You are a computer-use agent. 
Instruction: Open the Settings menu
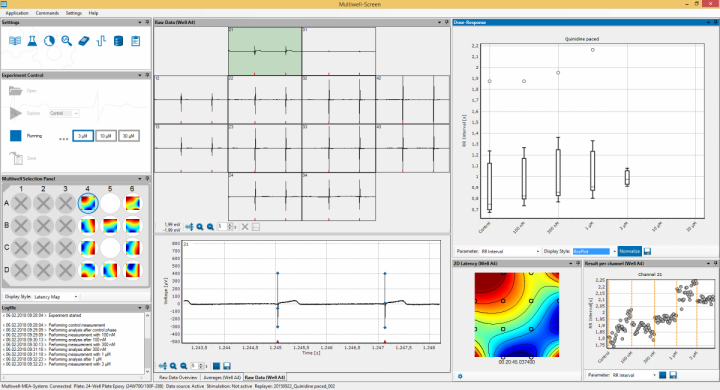(73, 13)
